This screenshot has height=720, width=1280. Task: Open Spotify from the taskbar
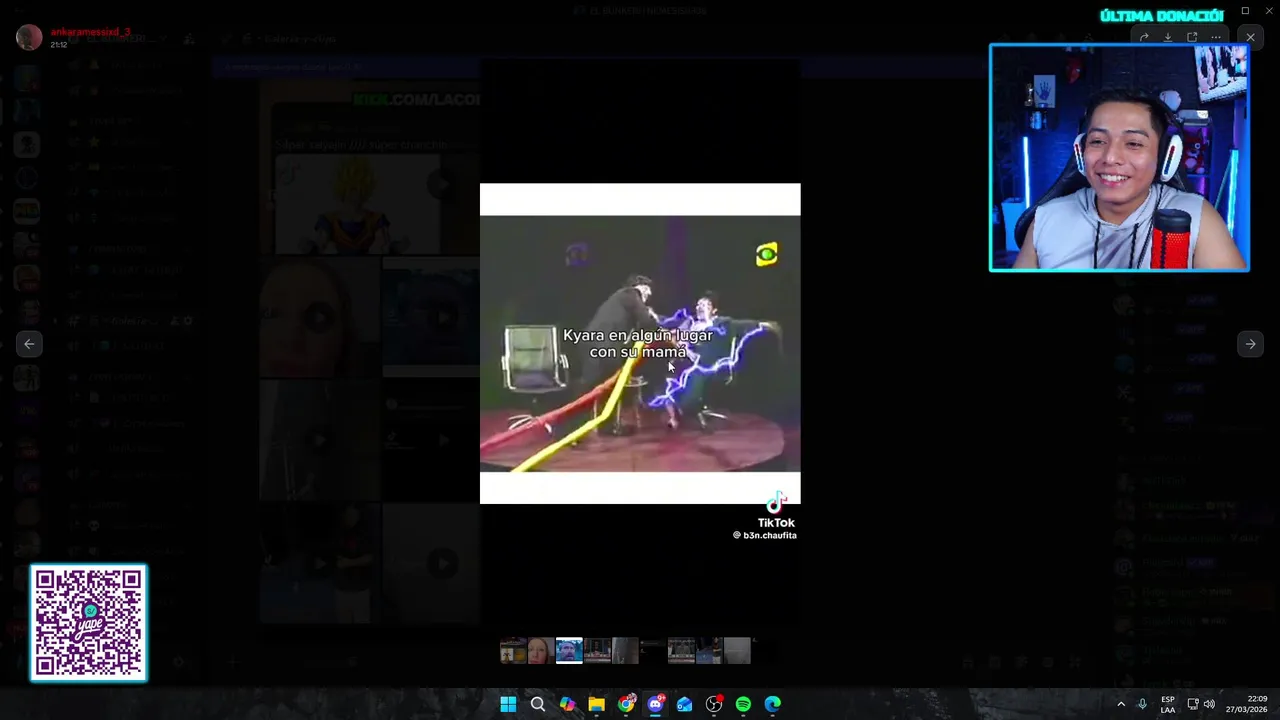click(744, 704)
